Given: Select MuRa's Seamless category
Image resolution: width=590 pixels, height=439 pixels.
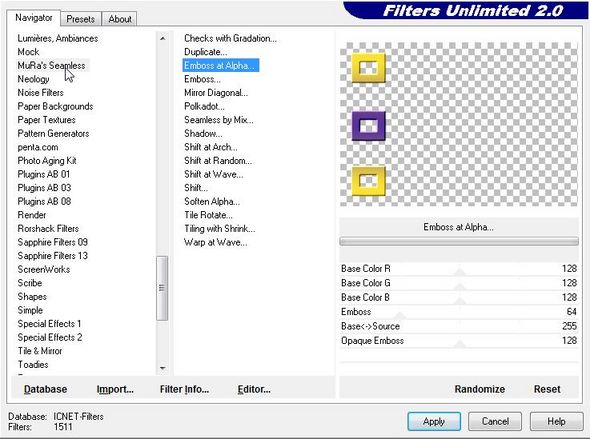Looking at the screenshot, I should coord(52,65).
